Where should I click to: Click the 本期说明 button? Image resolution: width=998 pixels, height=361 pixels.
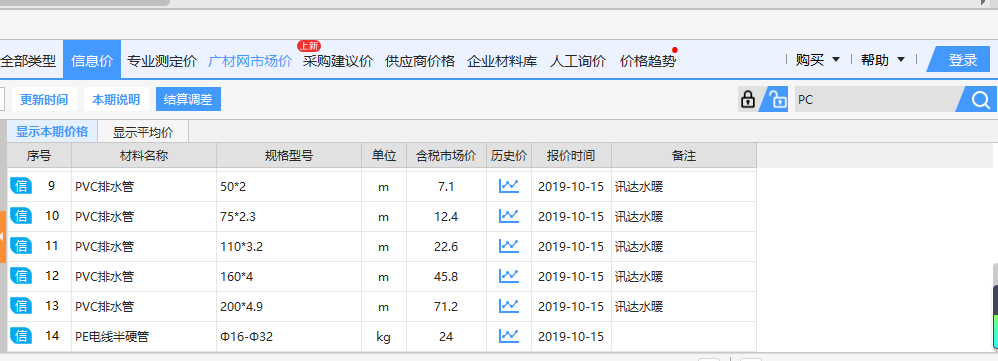[116, 99]
